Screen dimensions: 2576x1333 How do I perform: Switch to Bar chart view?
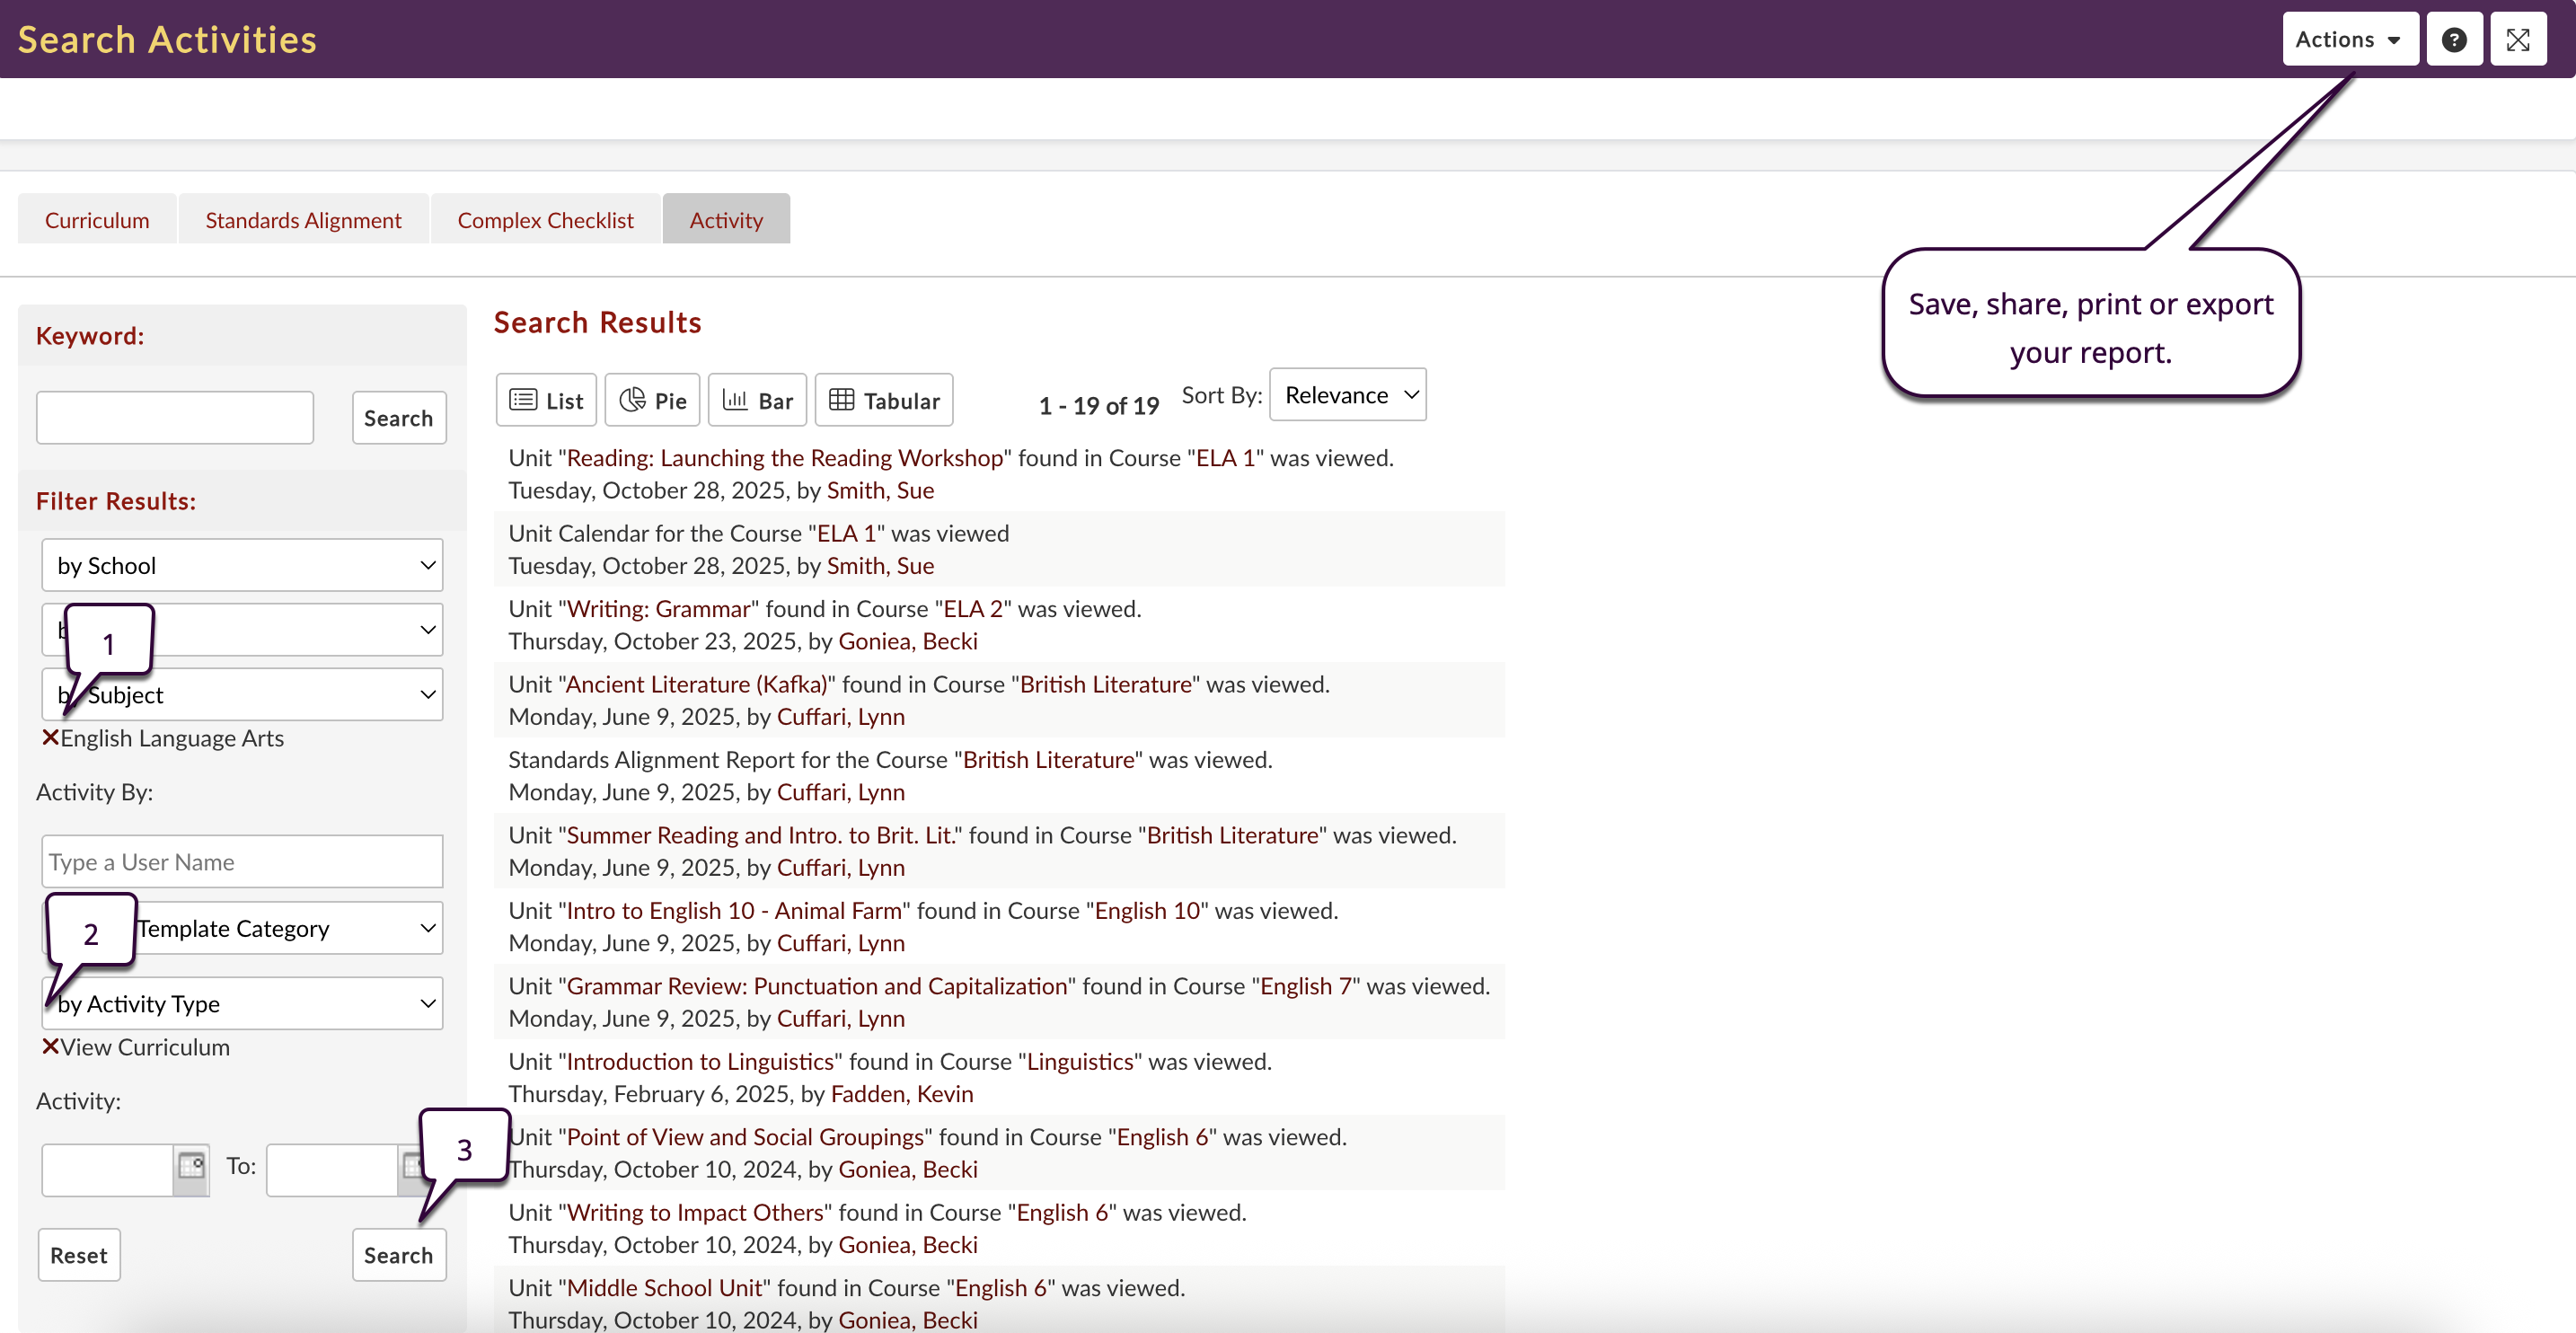tap(757, 401)
